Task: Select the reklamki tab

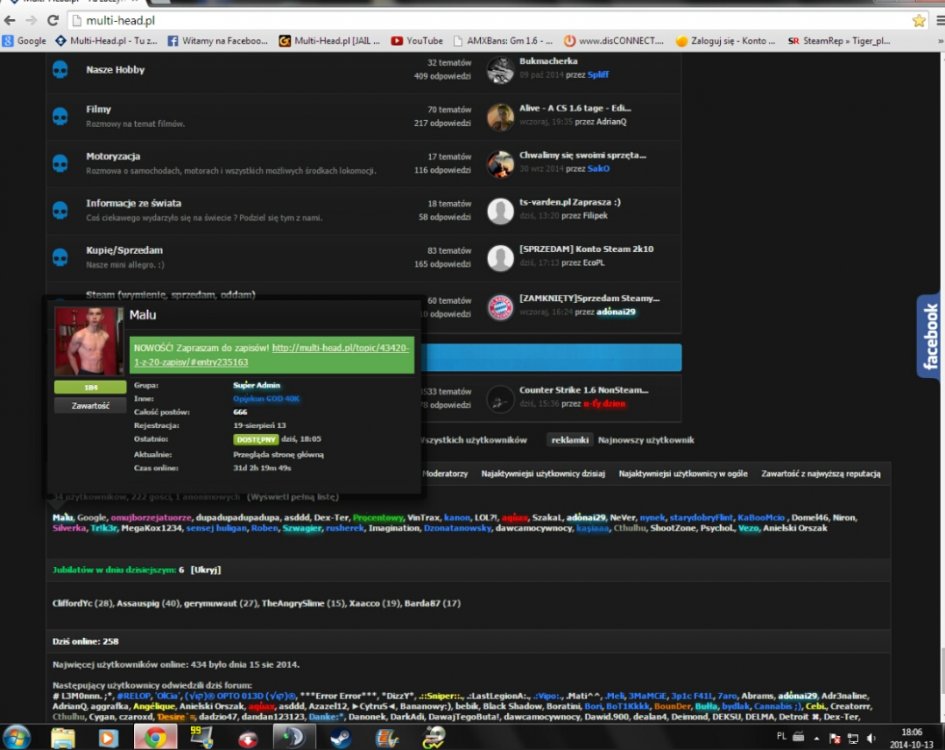Action: pos(570,440)
